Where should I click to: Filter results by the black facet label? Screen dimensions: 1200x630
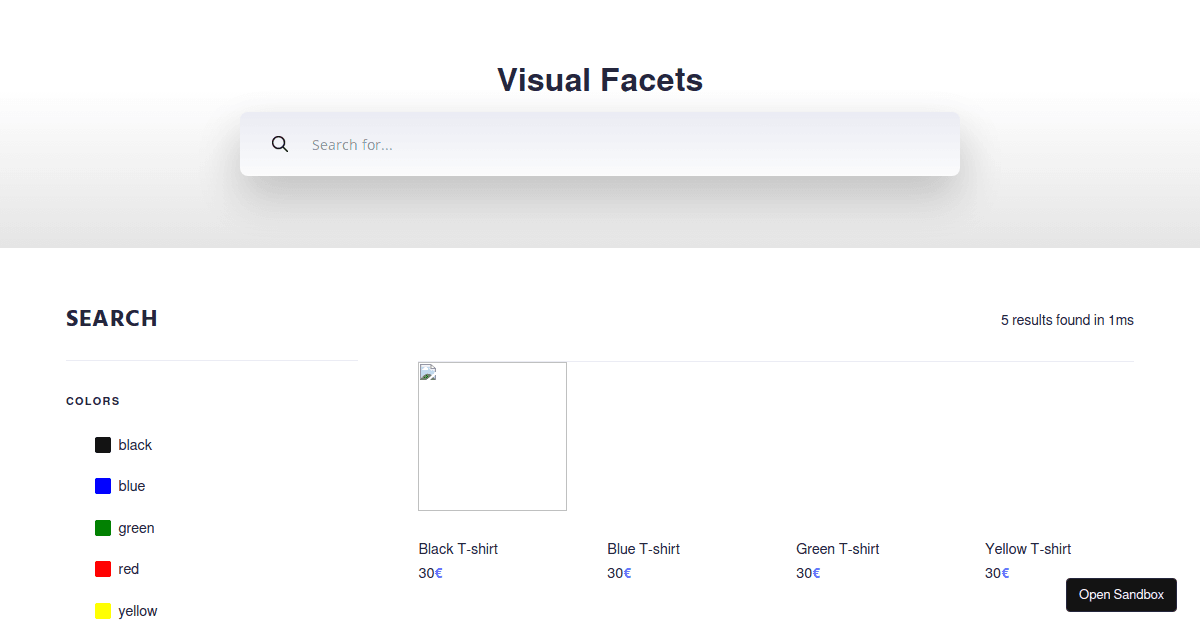tap(135, 444)
